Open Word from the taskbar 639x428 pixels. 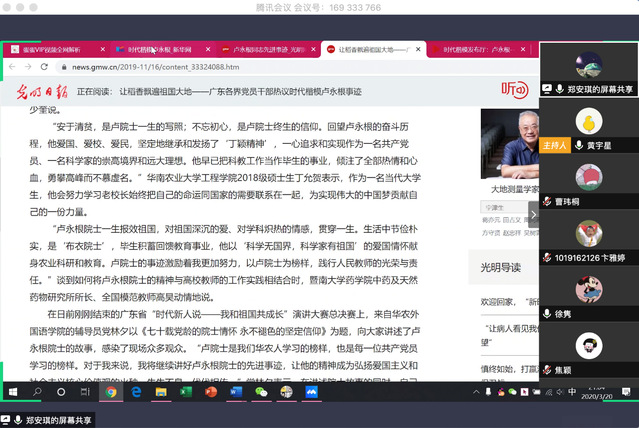[x=237, y=393]
